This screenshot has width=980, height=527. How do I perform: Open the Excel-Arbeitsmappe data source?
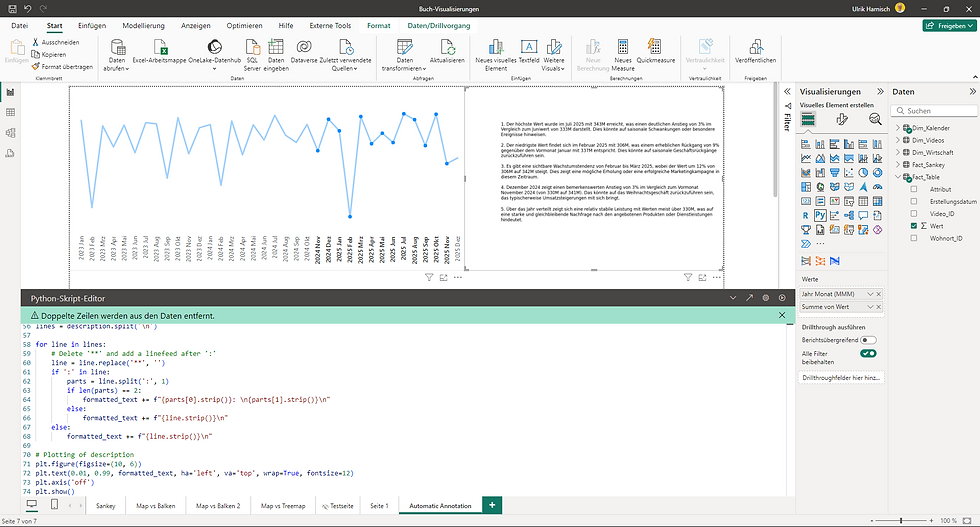tap(160, 53)
